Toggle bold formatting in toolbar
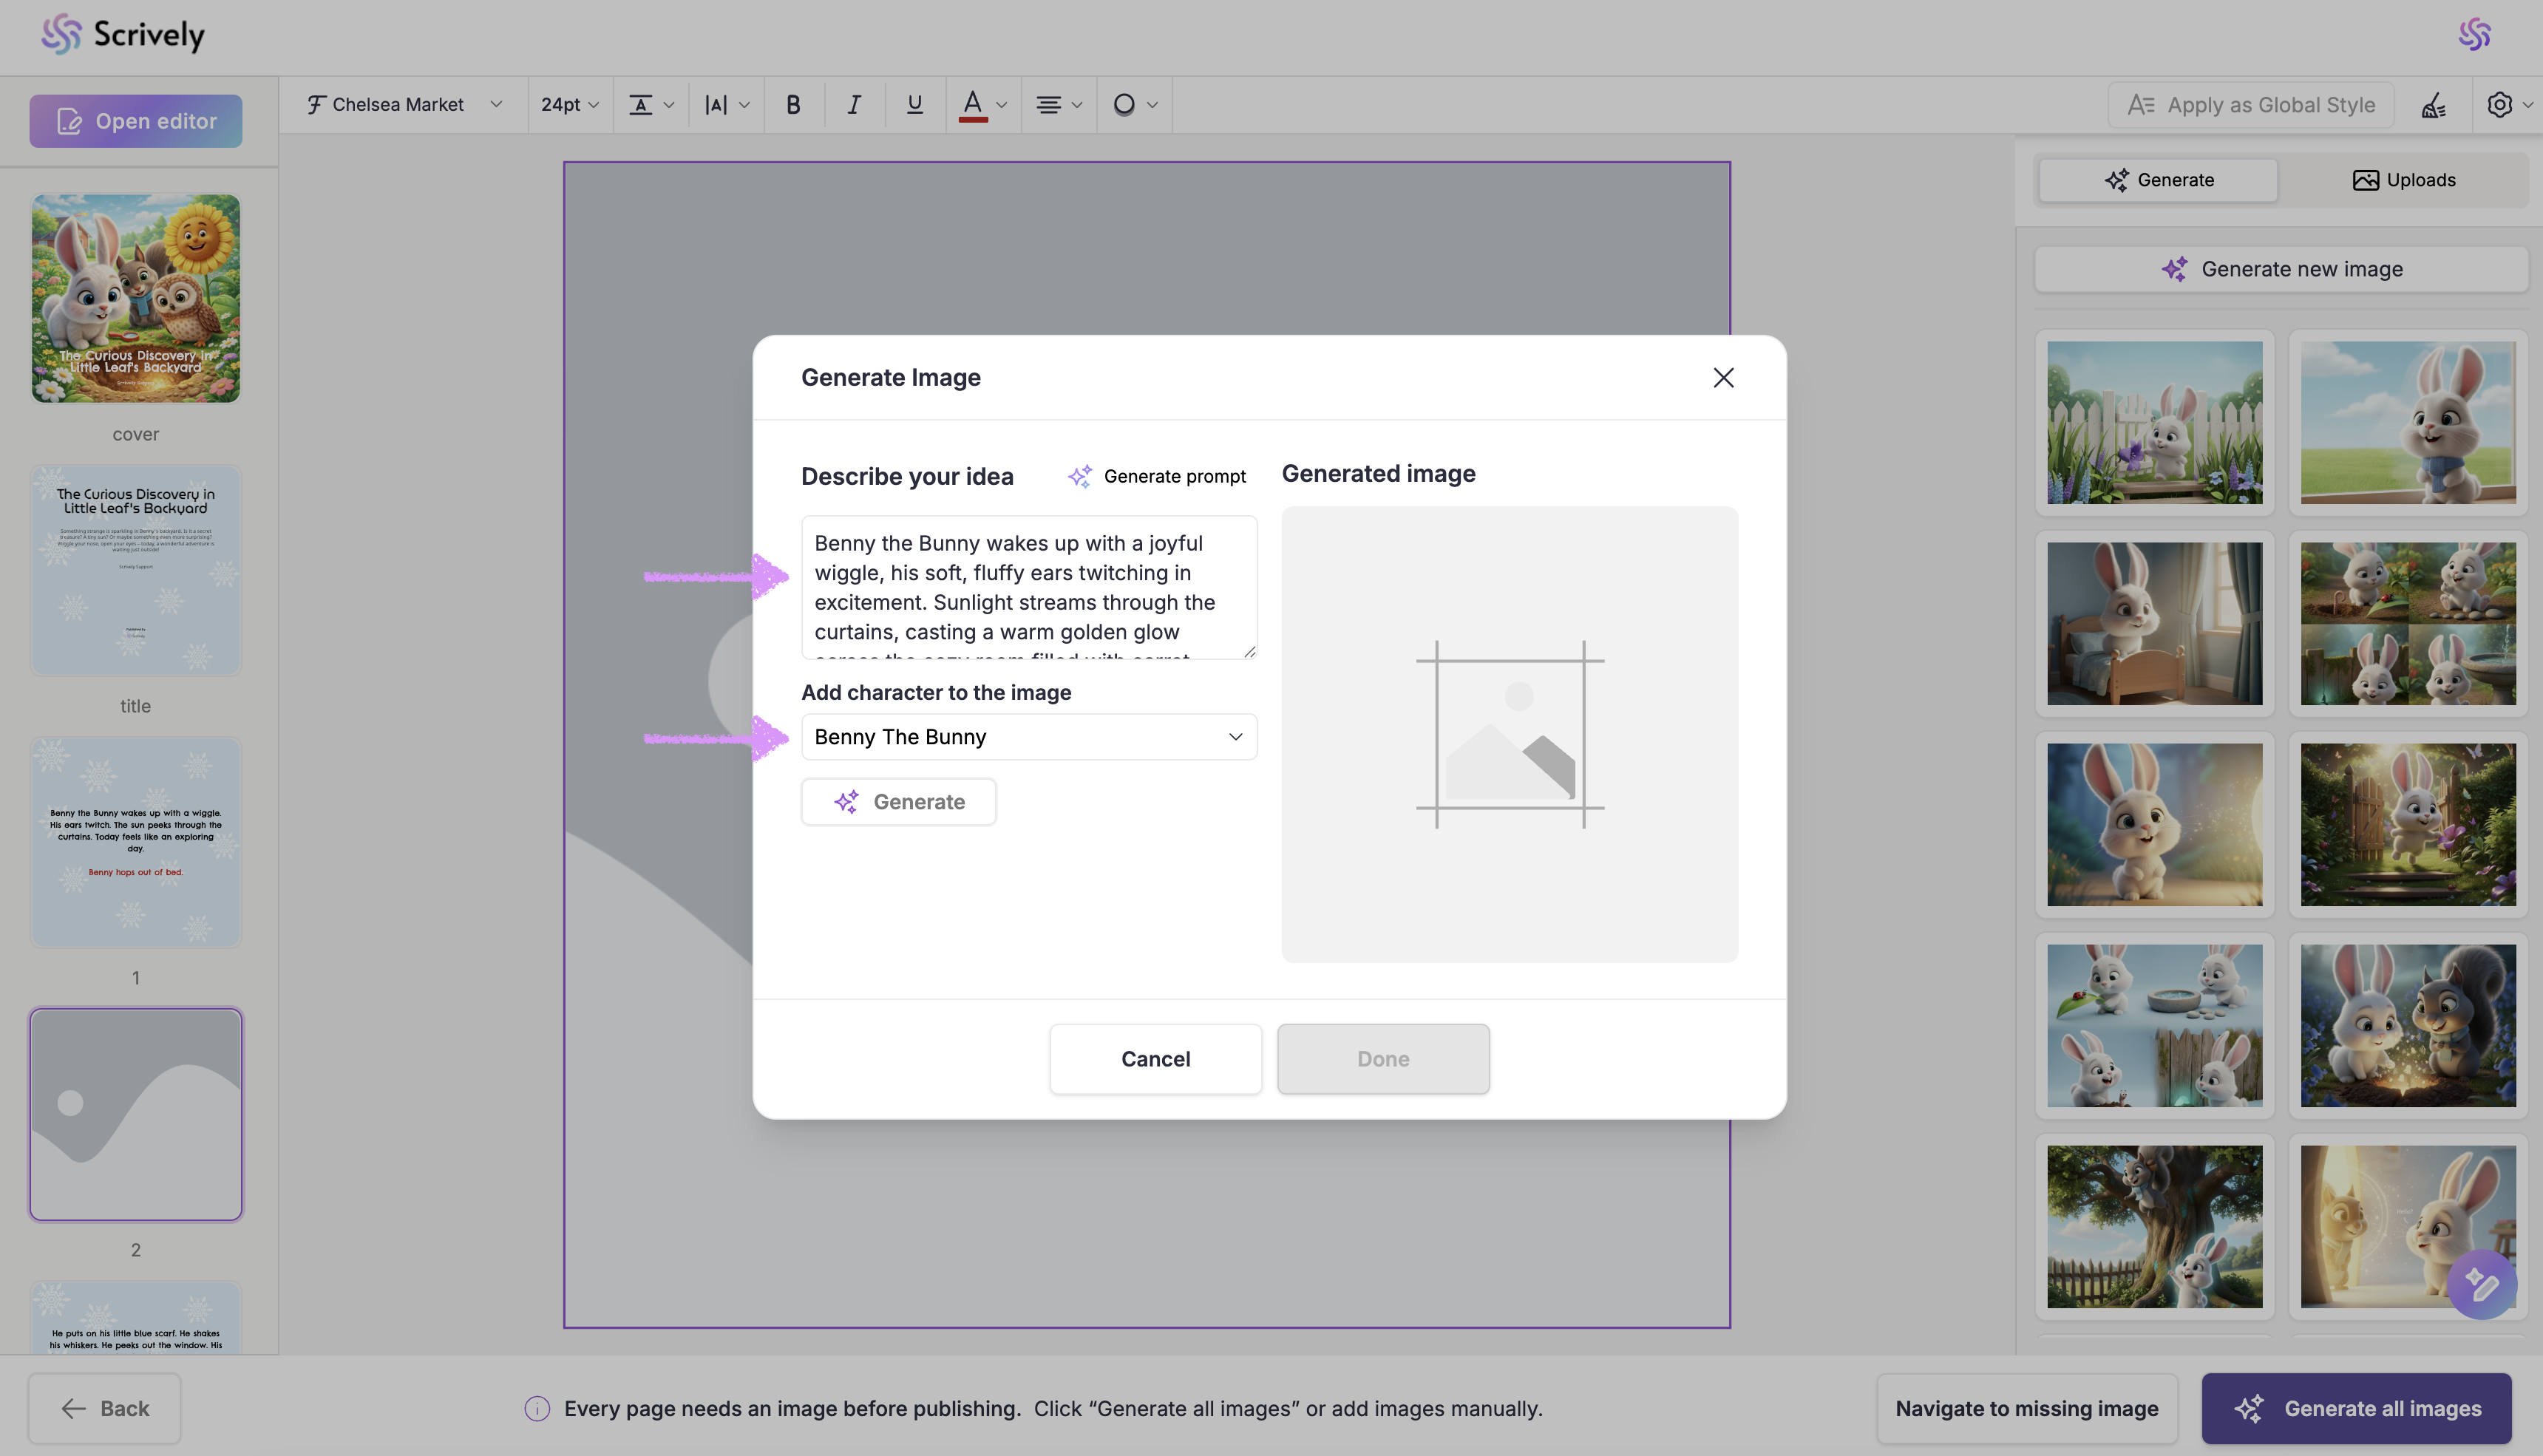 [793, 105]
